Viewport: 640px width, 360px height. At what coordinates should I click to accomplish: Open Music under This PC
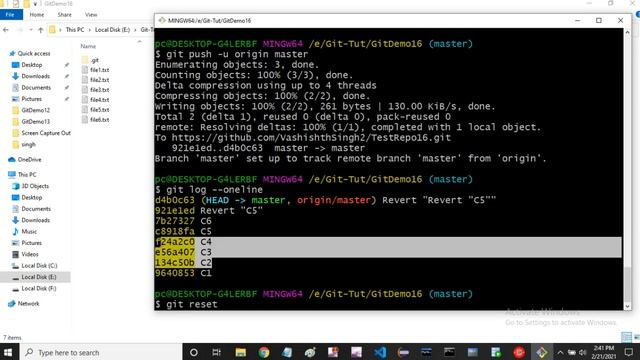(x=24, y=232)
